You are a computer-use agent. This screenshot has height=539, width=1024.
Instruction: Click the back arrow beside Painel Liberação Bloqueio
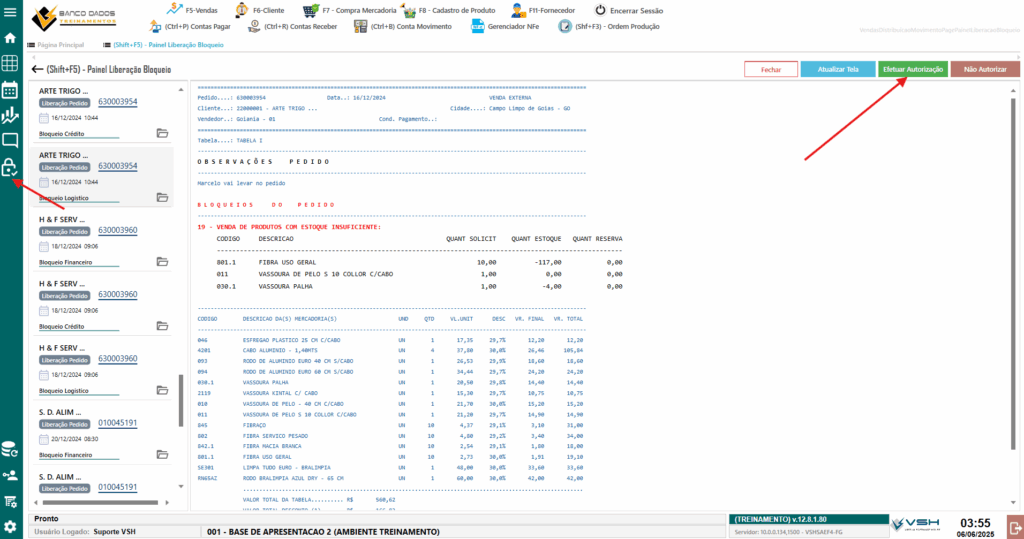[x=37, y=70]
